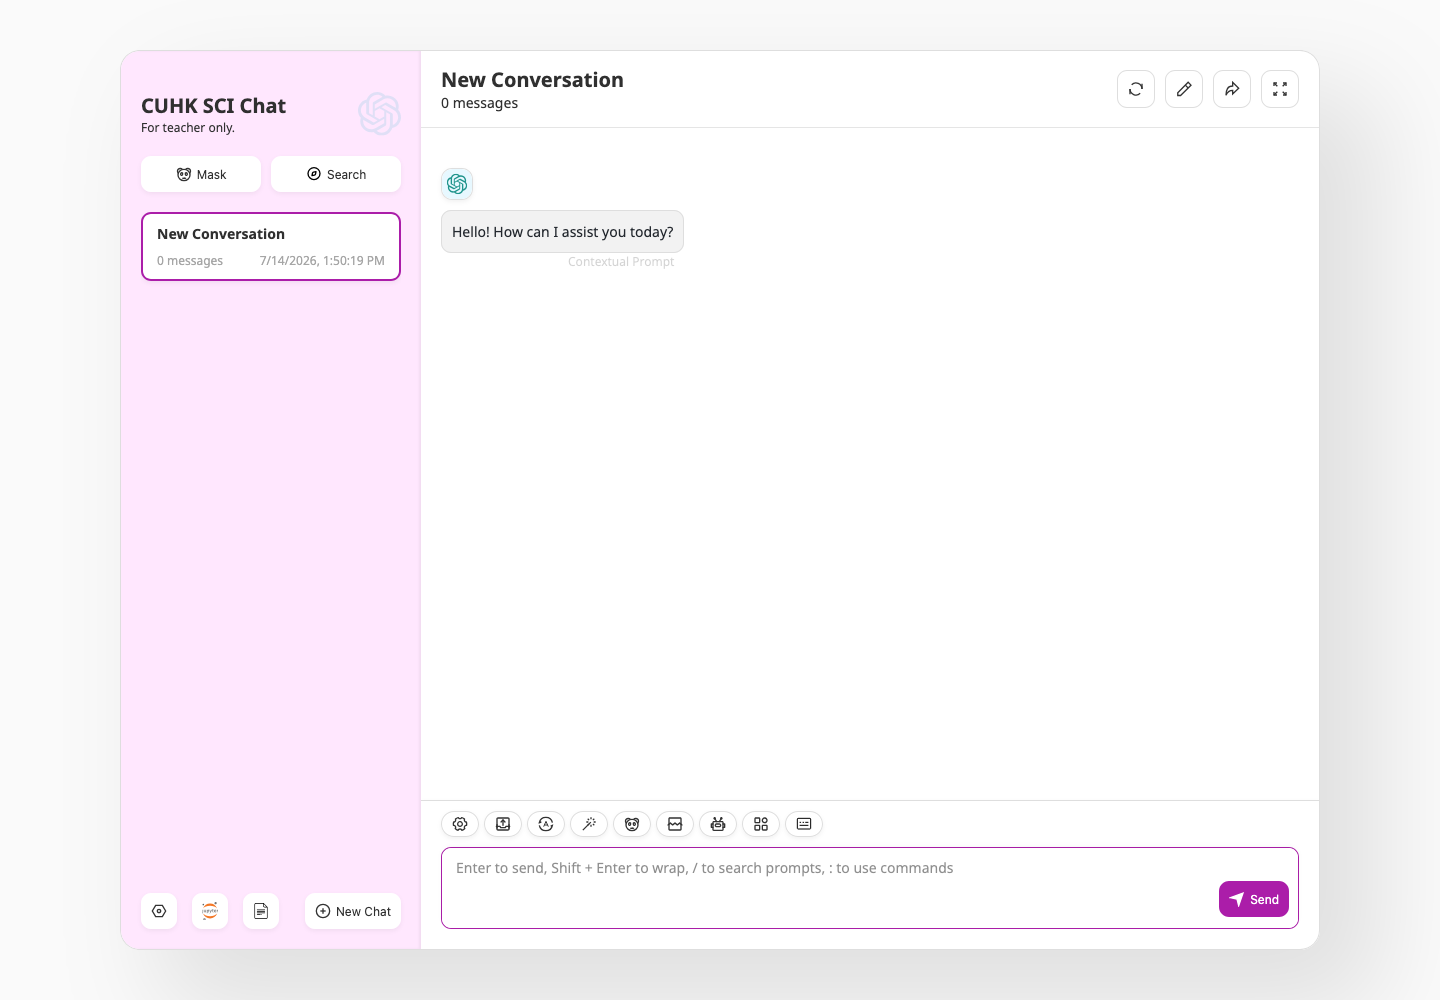
Task: Click the assistant avatar icon
Action: coord(457,184)
